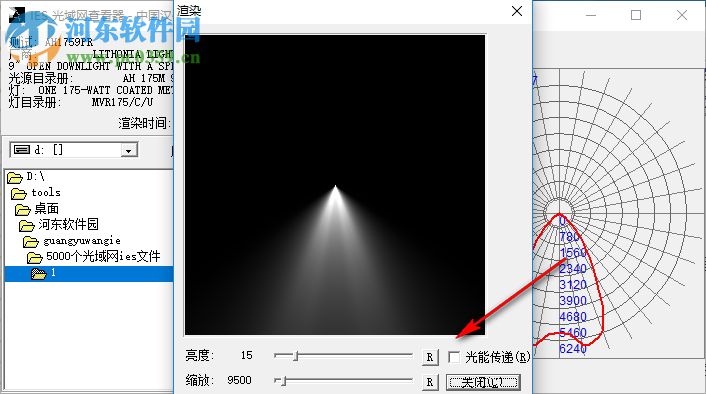Click the zoom value 9500
The height and width of the screenshot is (394, 706).
click(x=239, y=380)
